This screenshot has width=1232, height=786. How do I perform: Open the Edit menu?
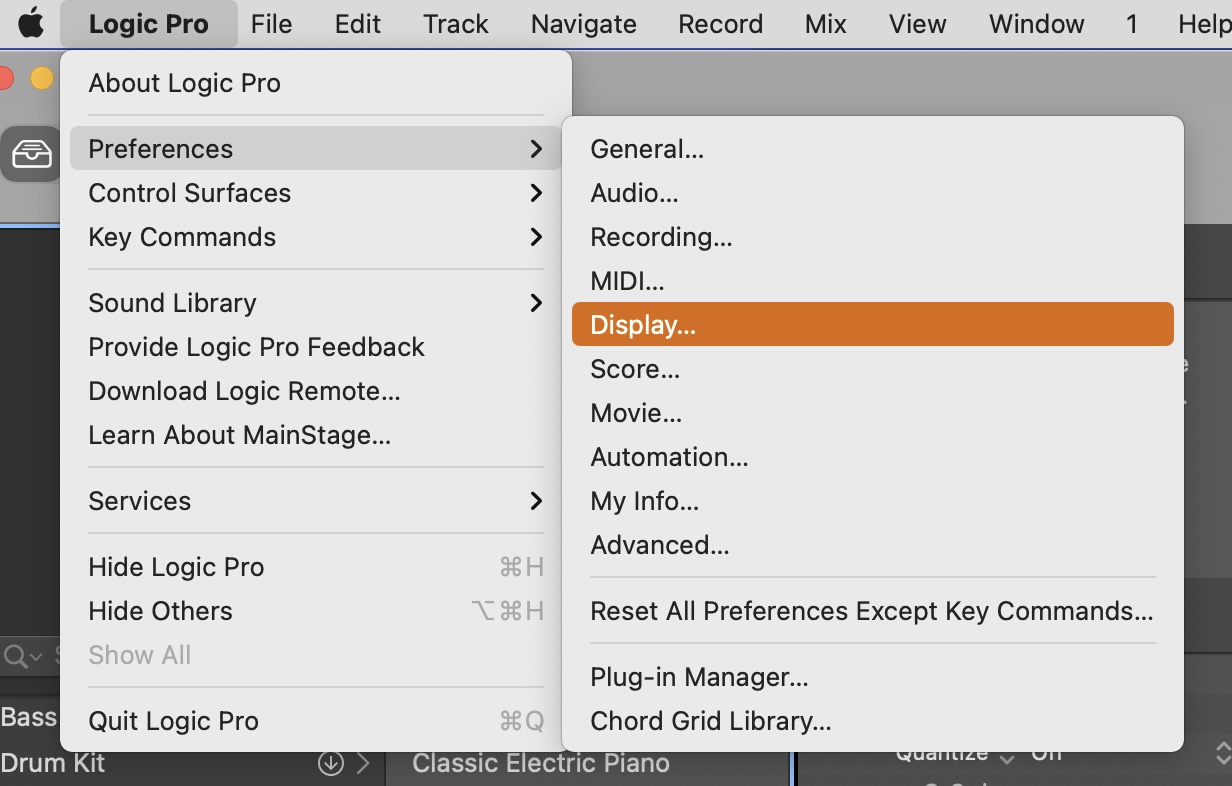(358, 24)
